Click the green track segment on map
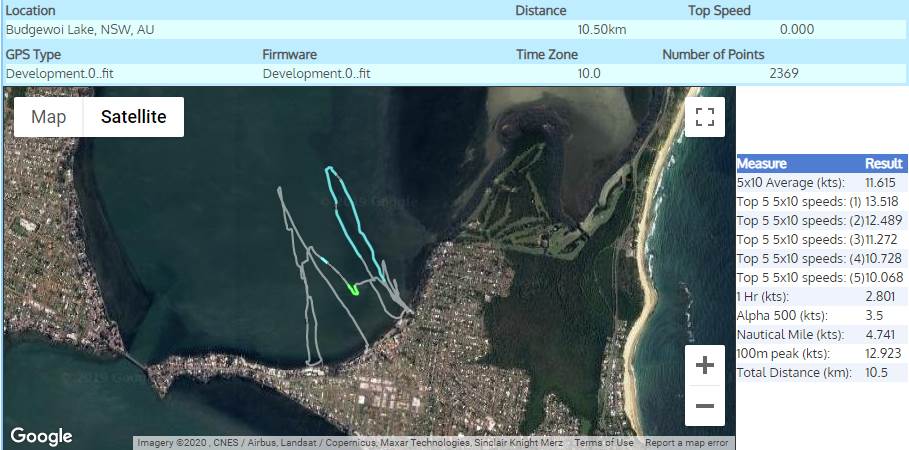 point(353,288)
